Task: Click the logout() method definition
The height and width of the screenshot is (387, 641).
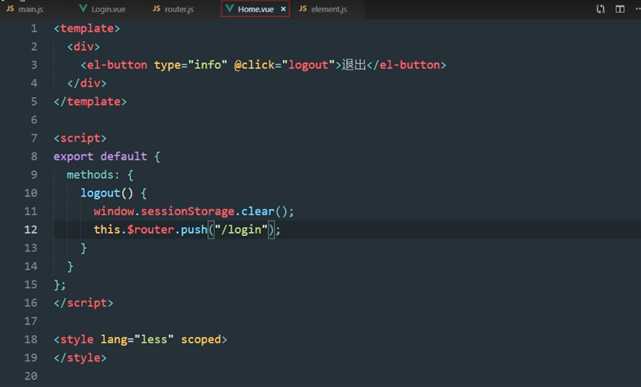Action: (x=107, y=193)
